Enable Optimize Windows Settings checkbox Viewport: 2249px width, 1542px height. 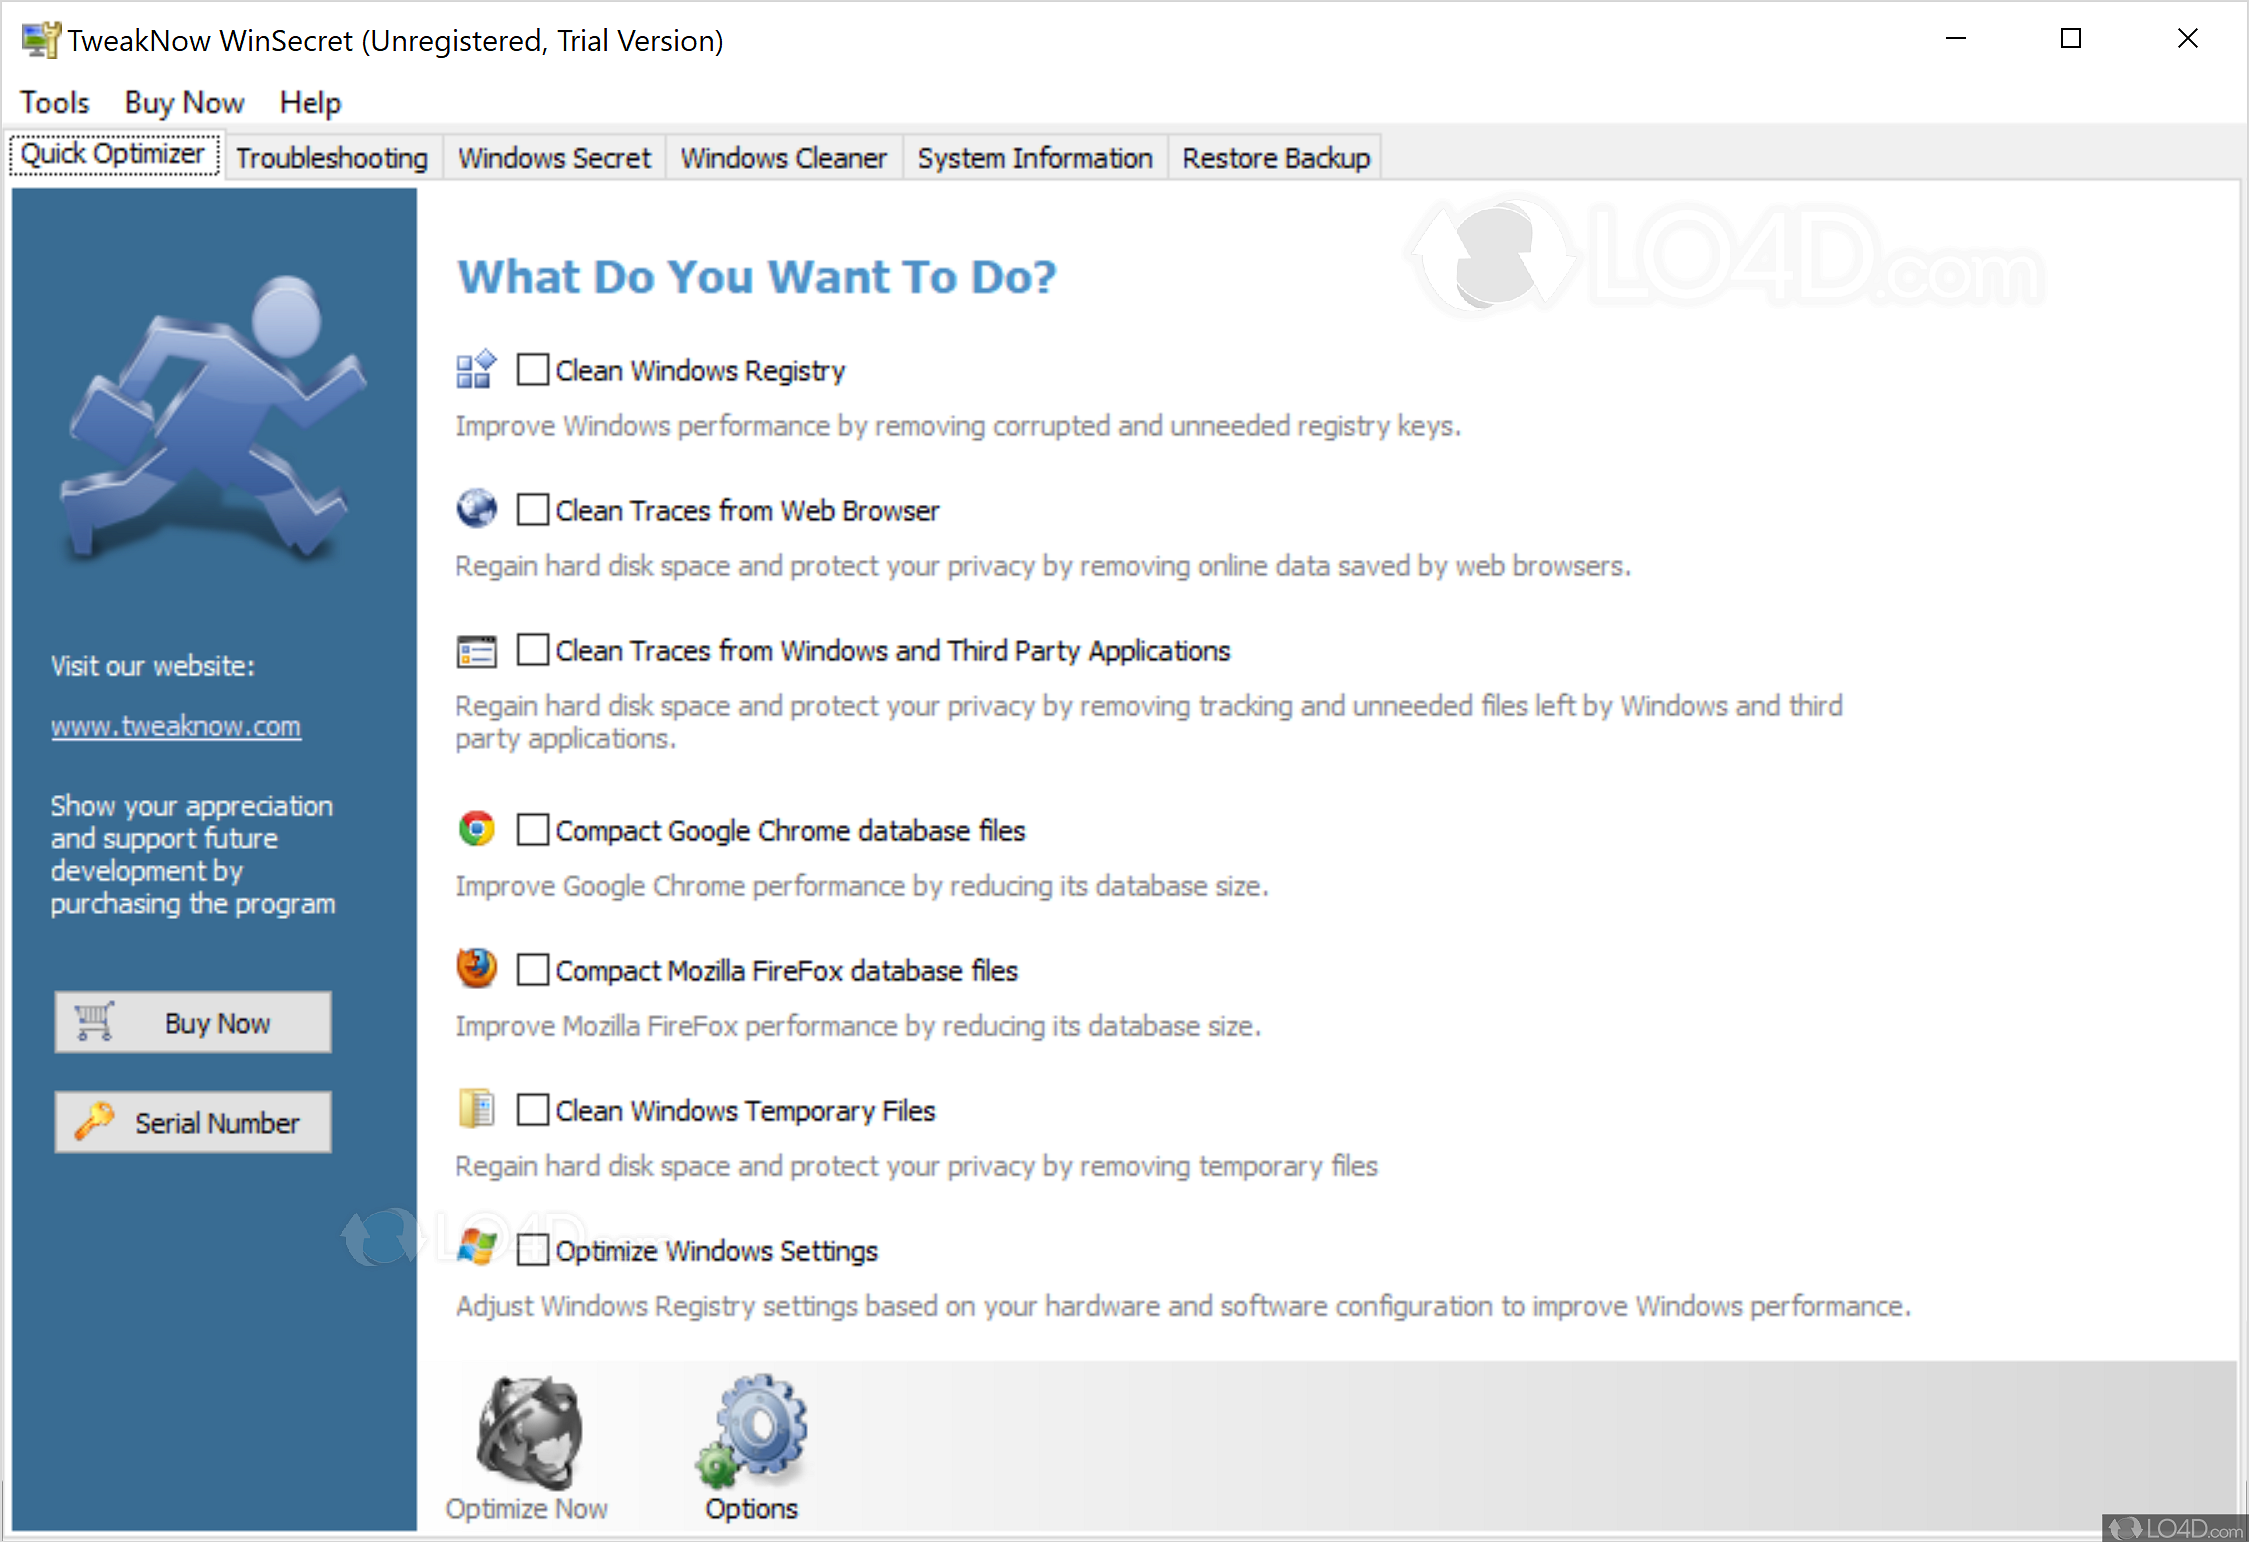pos(533,1250)
